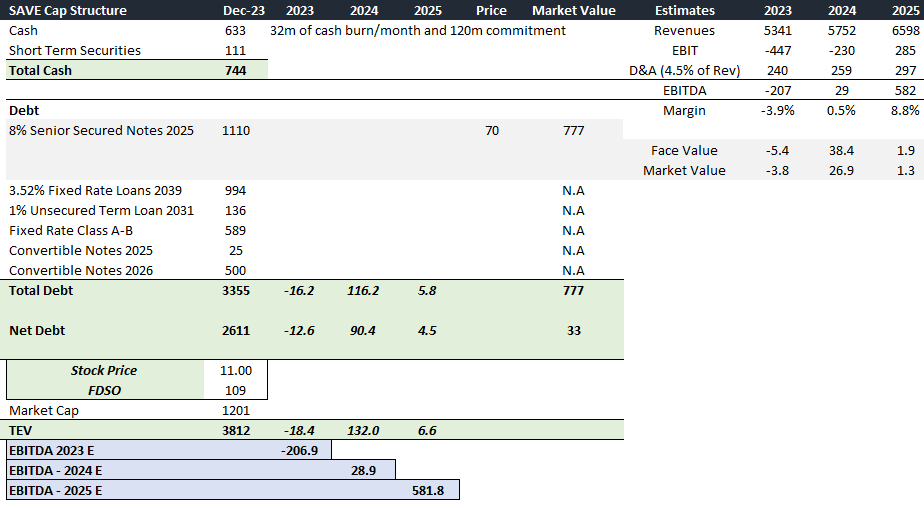Screen dimensions: 924x508
Task: Click the 2025 Revenues value 6598
Action: [x=905, y=31]
